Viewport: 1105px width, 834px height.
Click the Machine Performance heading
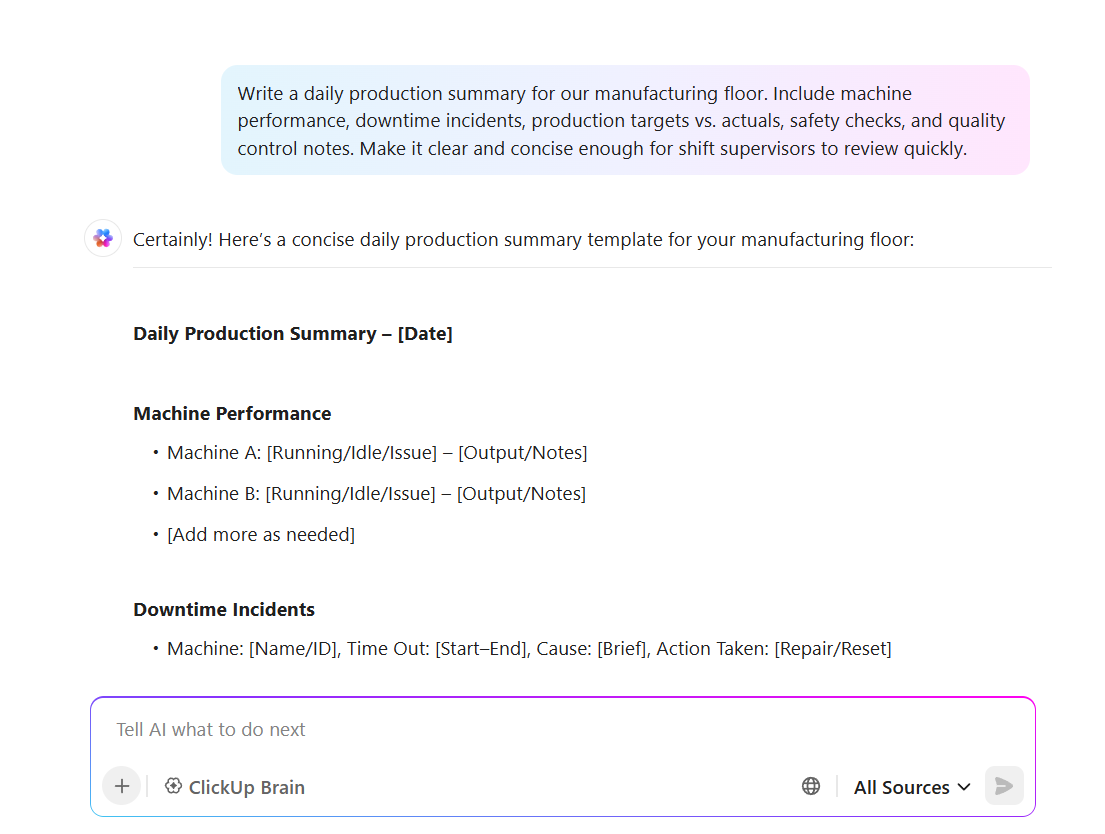(232, 413)
